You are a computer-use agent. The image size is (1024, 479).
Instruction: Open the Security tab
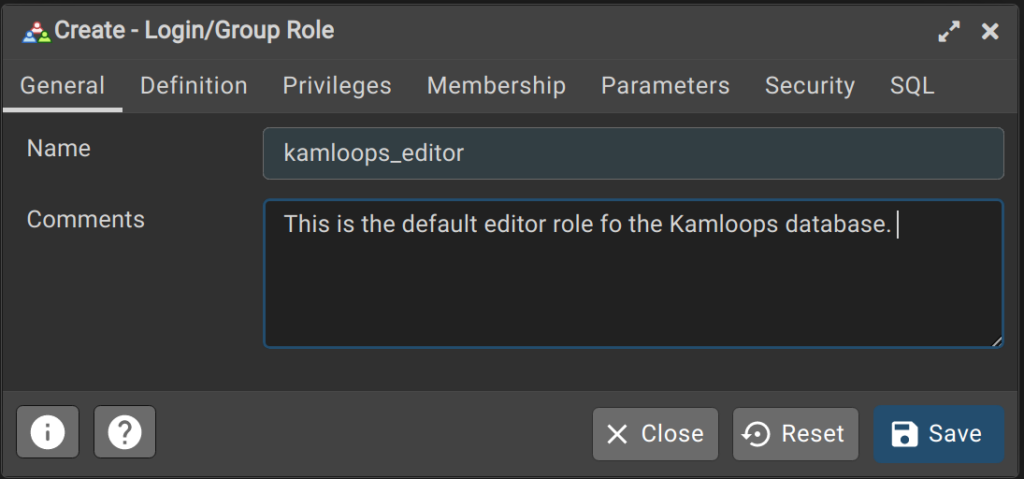(810, 86)
